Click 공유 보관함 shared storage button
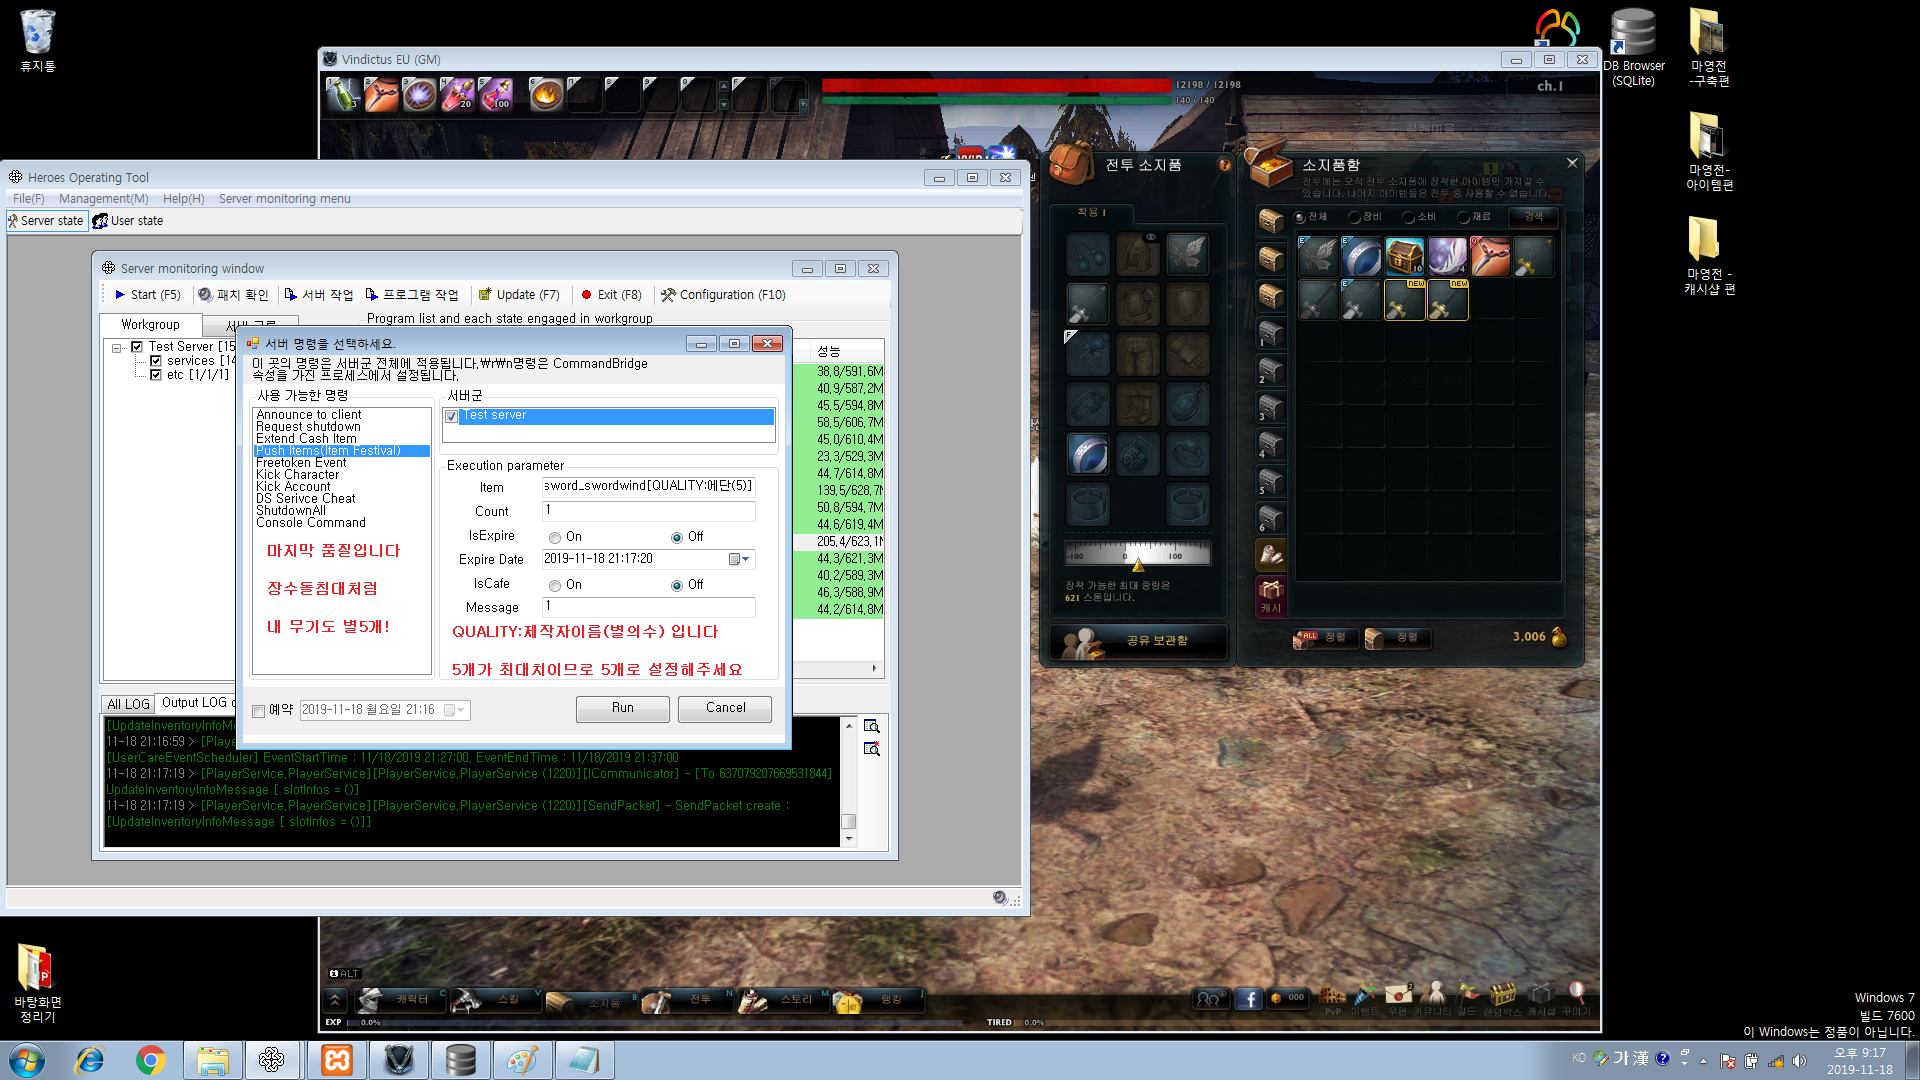This screenshot has width=1920, height=1080. (x=1138, y=640)
